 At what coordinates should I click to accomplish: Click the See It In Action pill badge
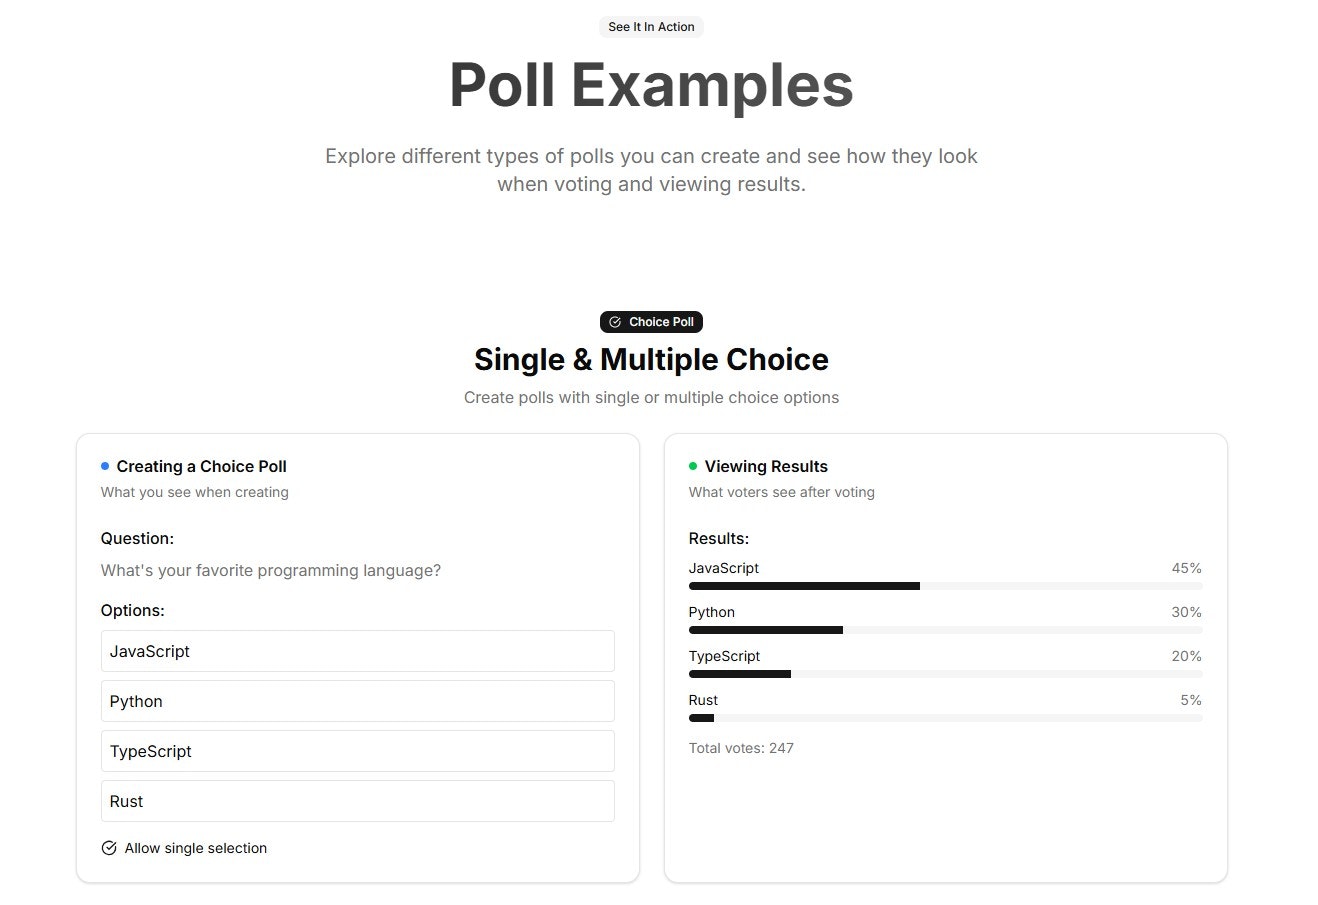coord(651,27)
